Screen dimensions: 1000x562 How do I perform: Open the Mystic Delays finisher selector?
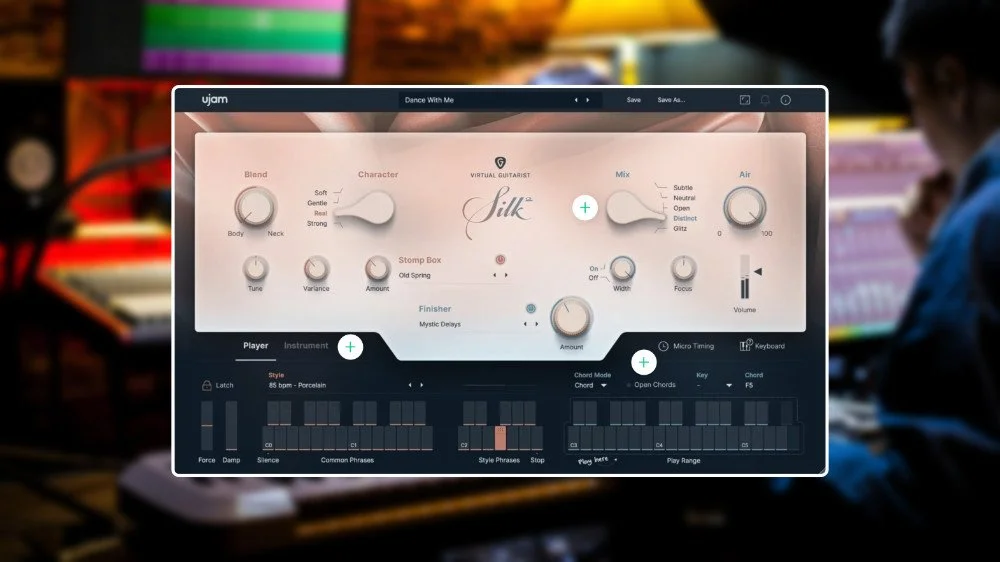(439, 324)
